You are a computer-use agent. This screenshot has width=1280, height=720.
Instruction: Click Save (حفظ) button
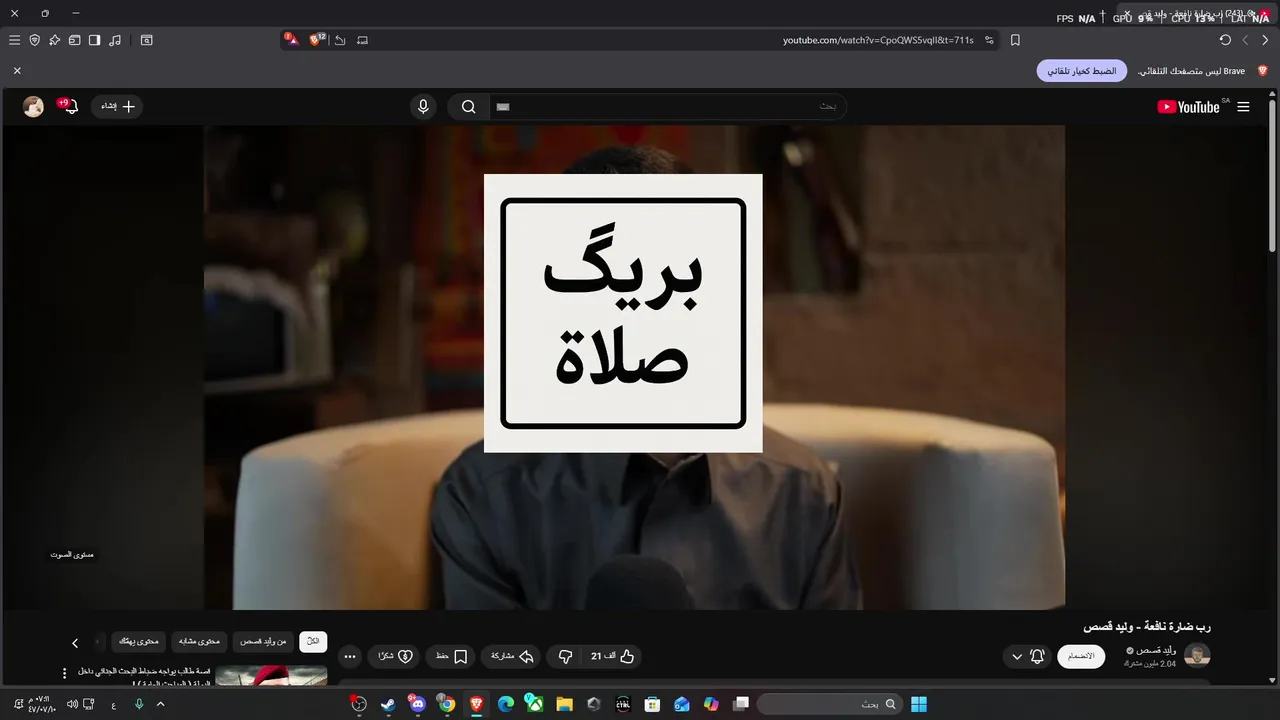click(452, 657)
